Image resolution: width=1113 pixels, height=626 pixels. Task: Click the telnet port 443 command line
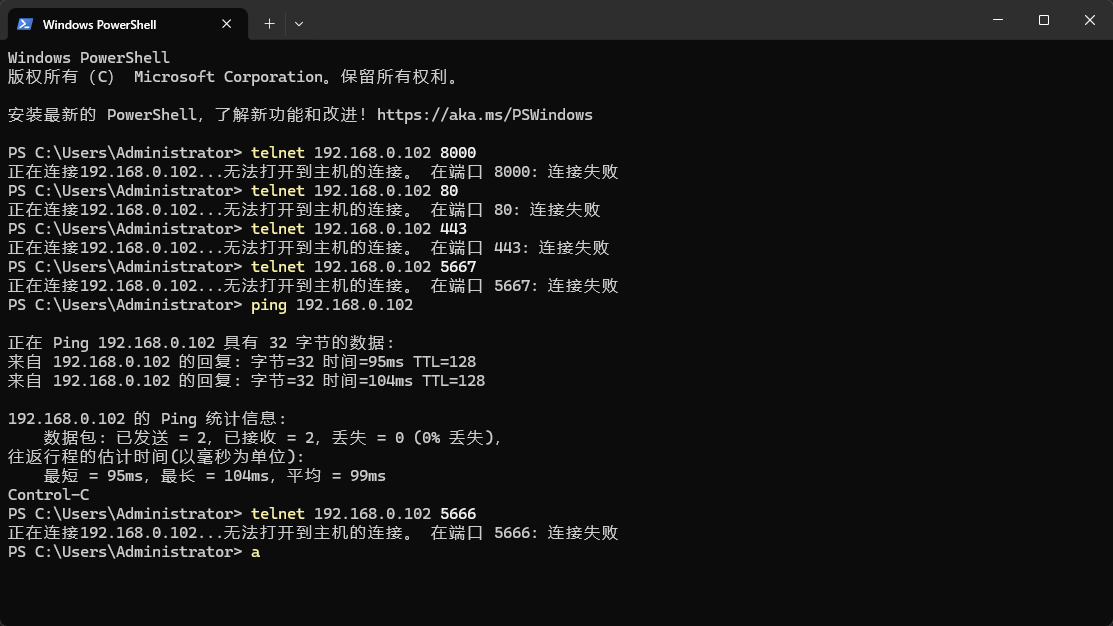(x=358, y=229)
